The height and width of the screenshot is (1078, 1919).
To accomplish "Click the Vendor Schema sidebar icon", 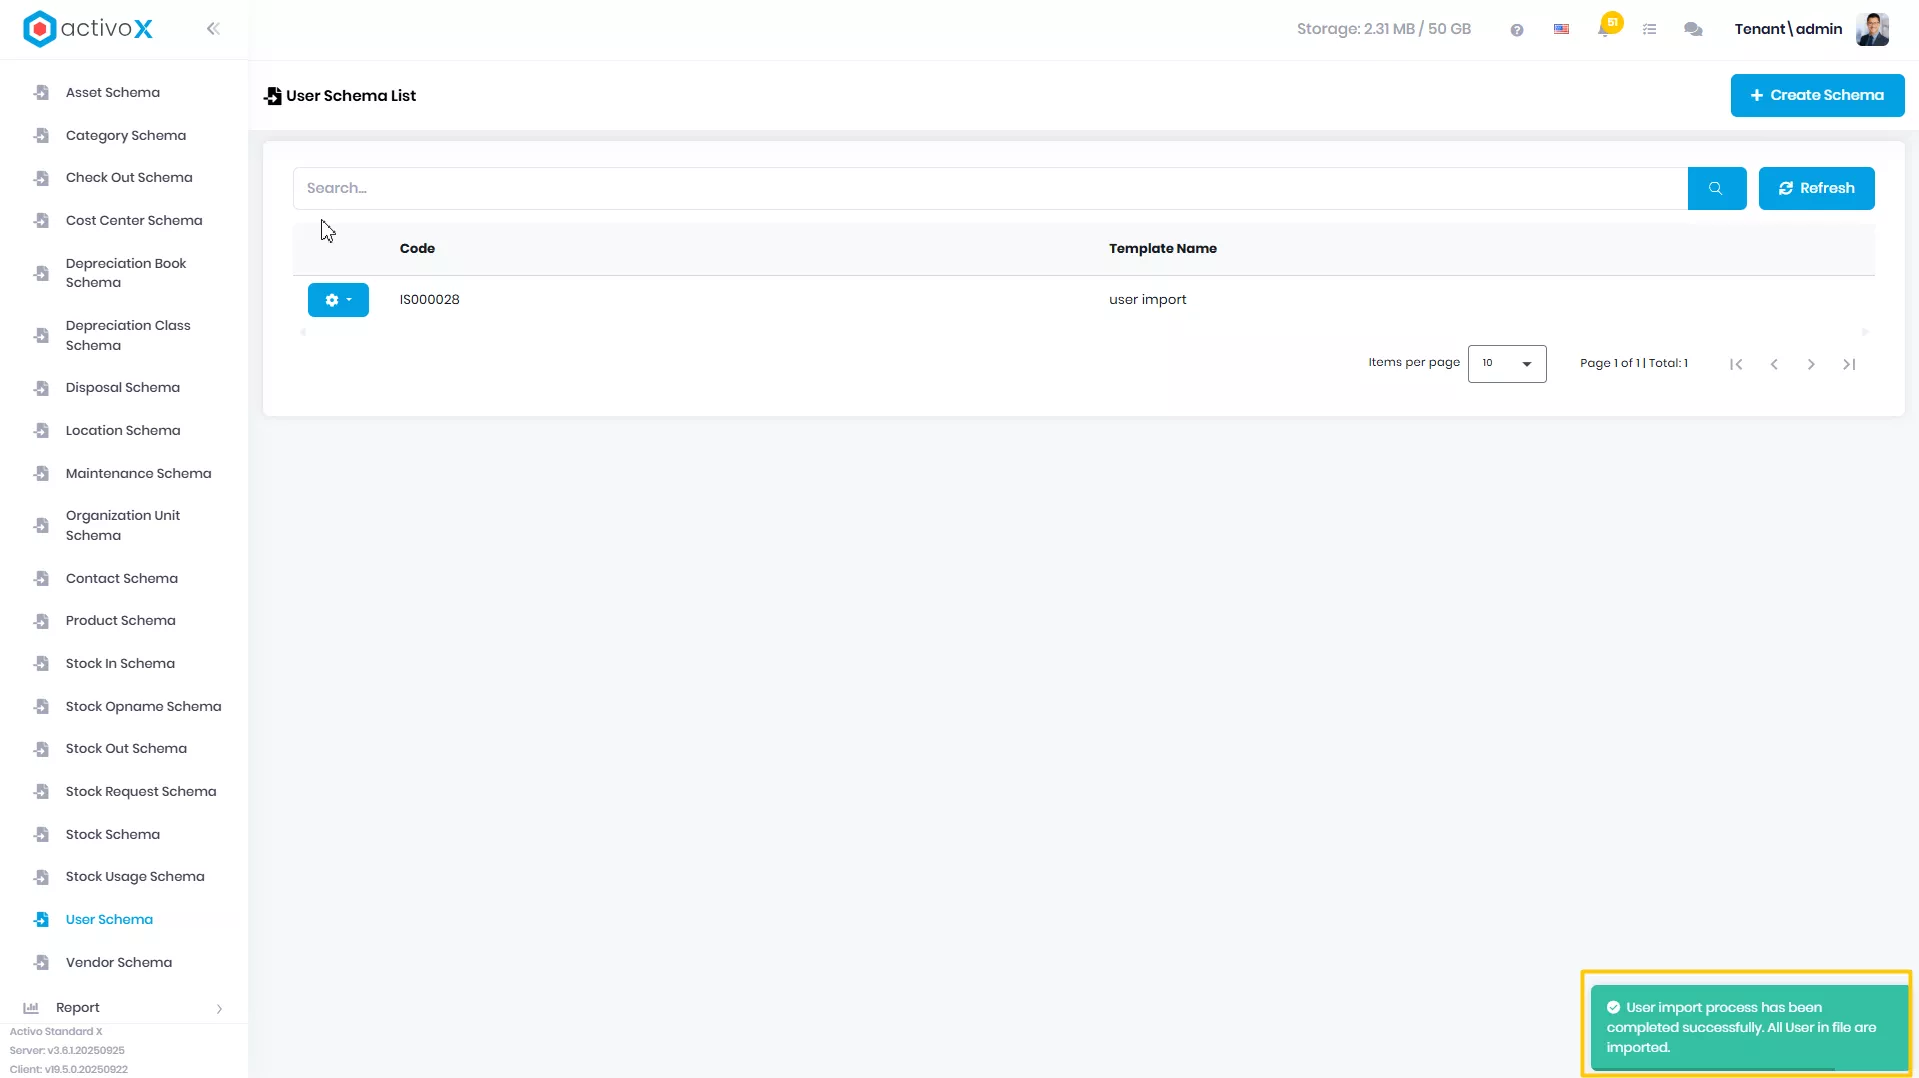I will (x=41, y=963).
